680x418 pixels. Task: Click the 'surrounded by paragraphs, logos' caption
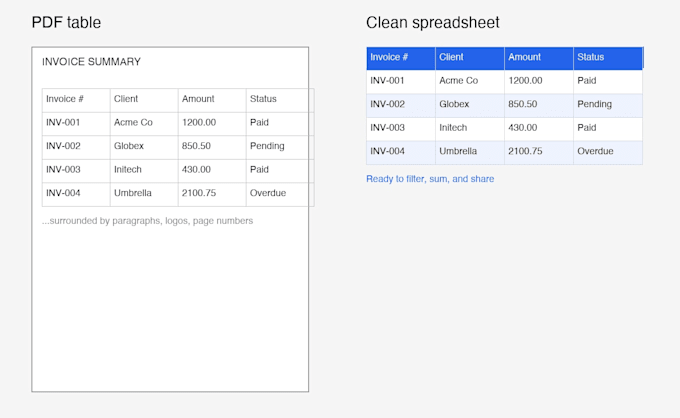[147, 221]
